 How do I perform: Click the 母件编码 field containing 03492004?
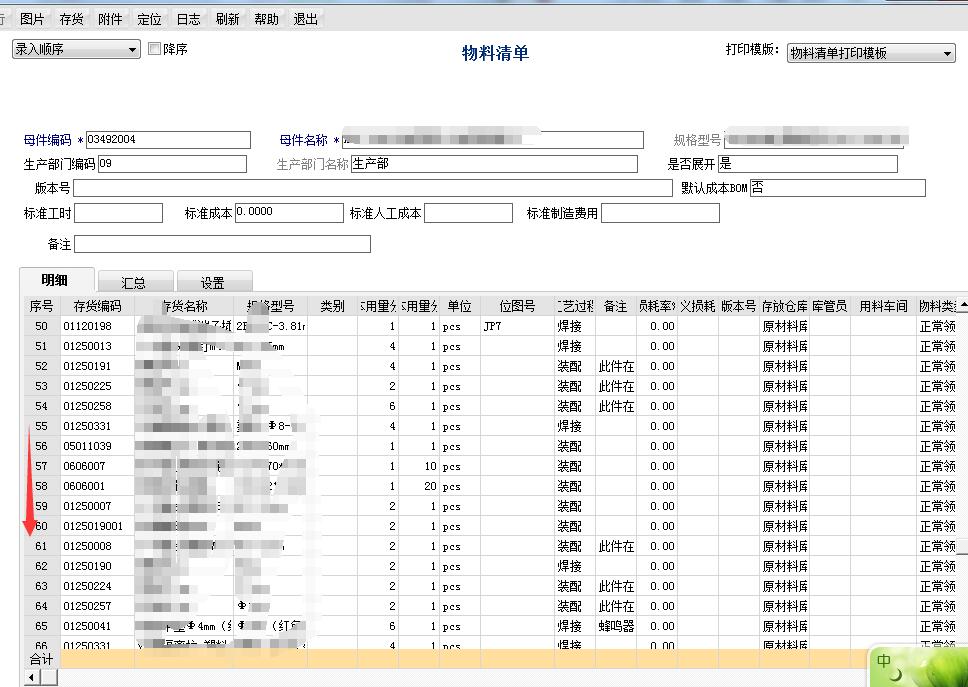(168, 139)
